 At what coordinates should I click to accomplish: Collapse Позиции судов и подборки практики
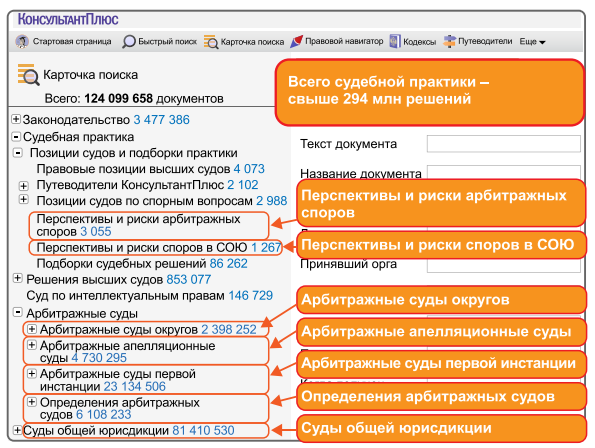point(18,153)
